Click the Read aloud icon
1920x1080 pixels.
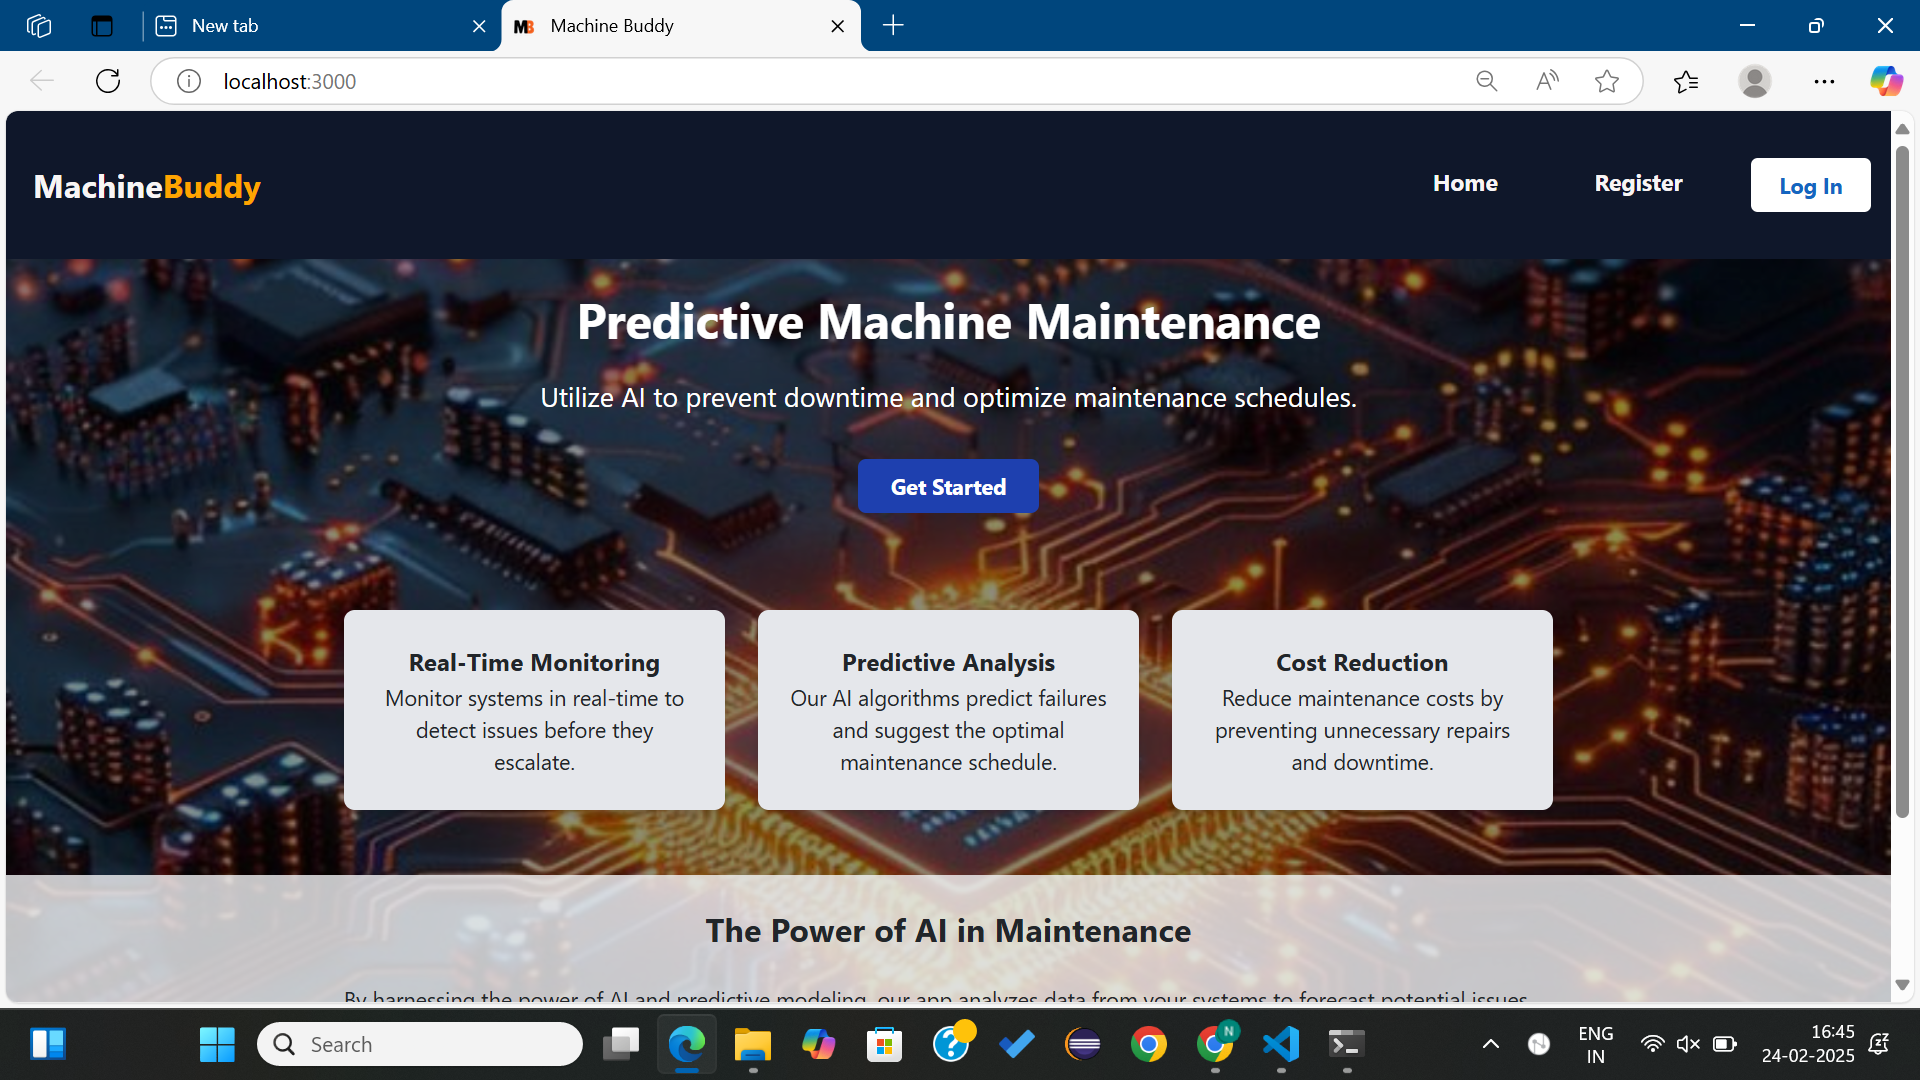coord(1547,81)
